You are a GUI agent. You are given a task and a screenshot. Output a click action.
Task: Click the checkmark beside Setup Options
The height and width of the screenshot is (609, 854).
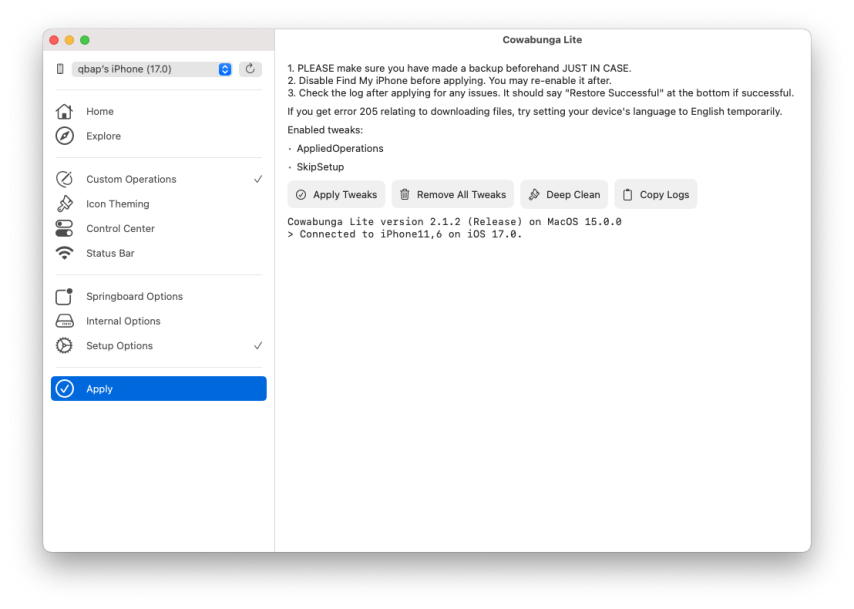pos(258,345)
